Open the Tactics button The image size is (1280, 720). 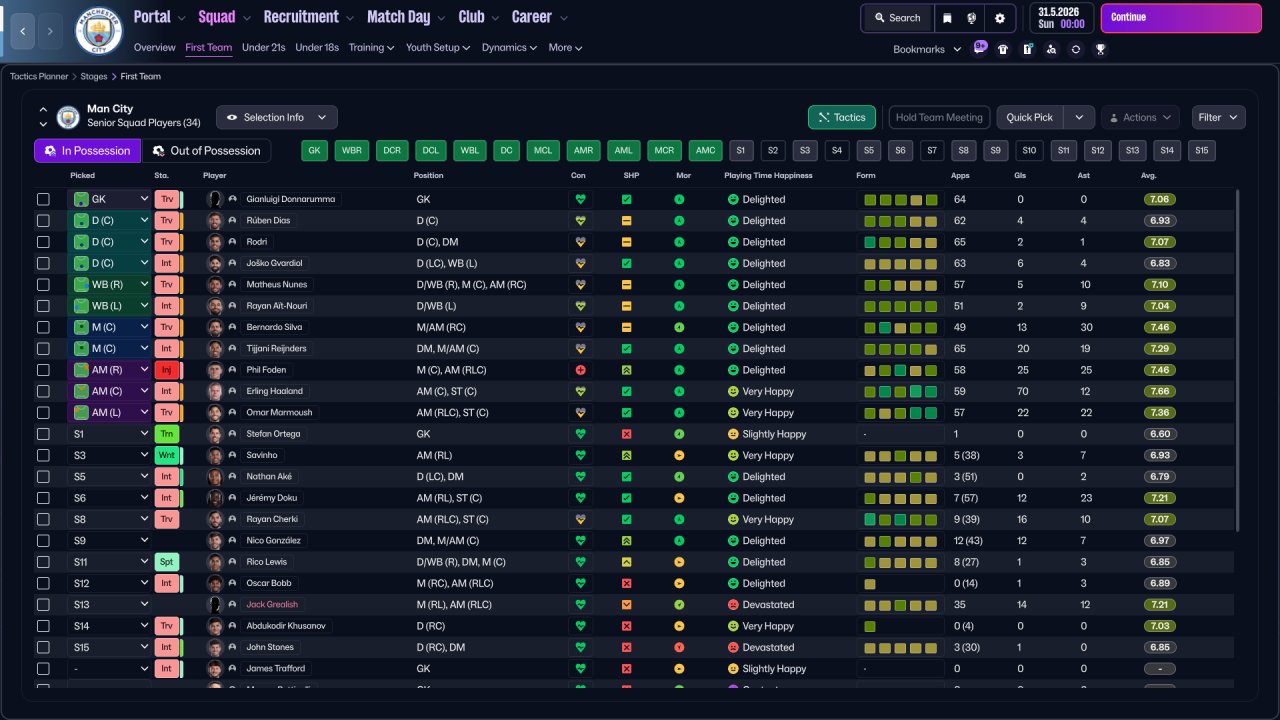tap(842, 117)
